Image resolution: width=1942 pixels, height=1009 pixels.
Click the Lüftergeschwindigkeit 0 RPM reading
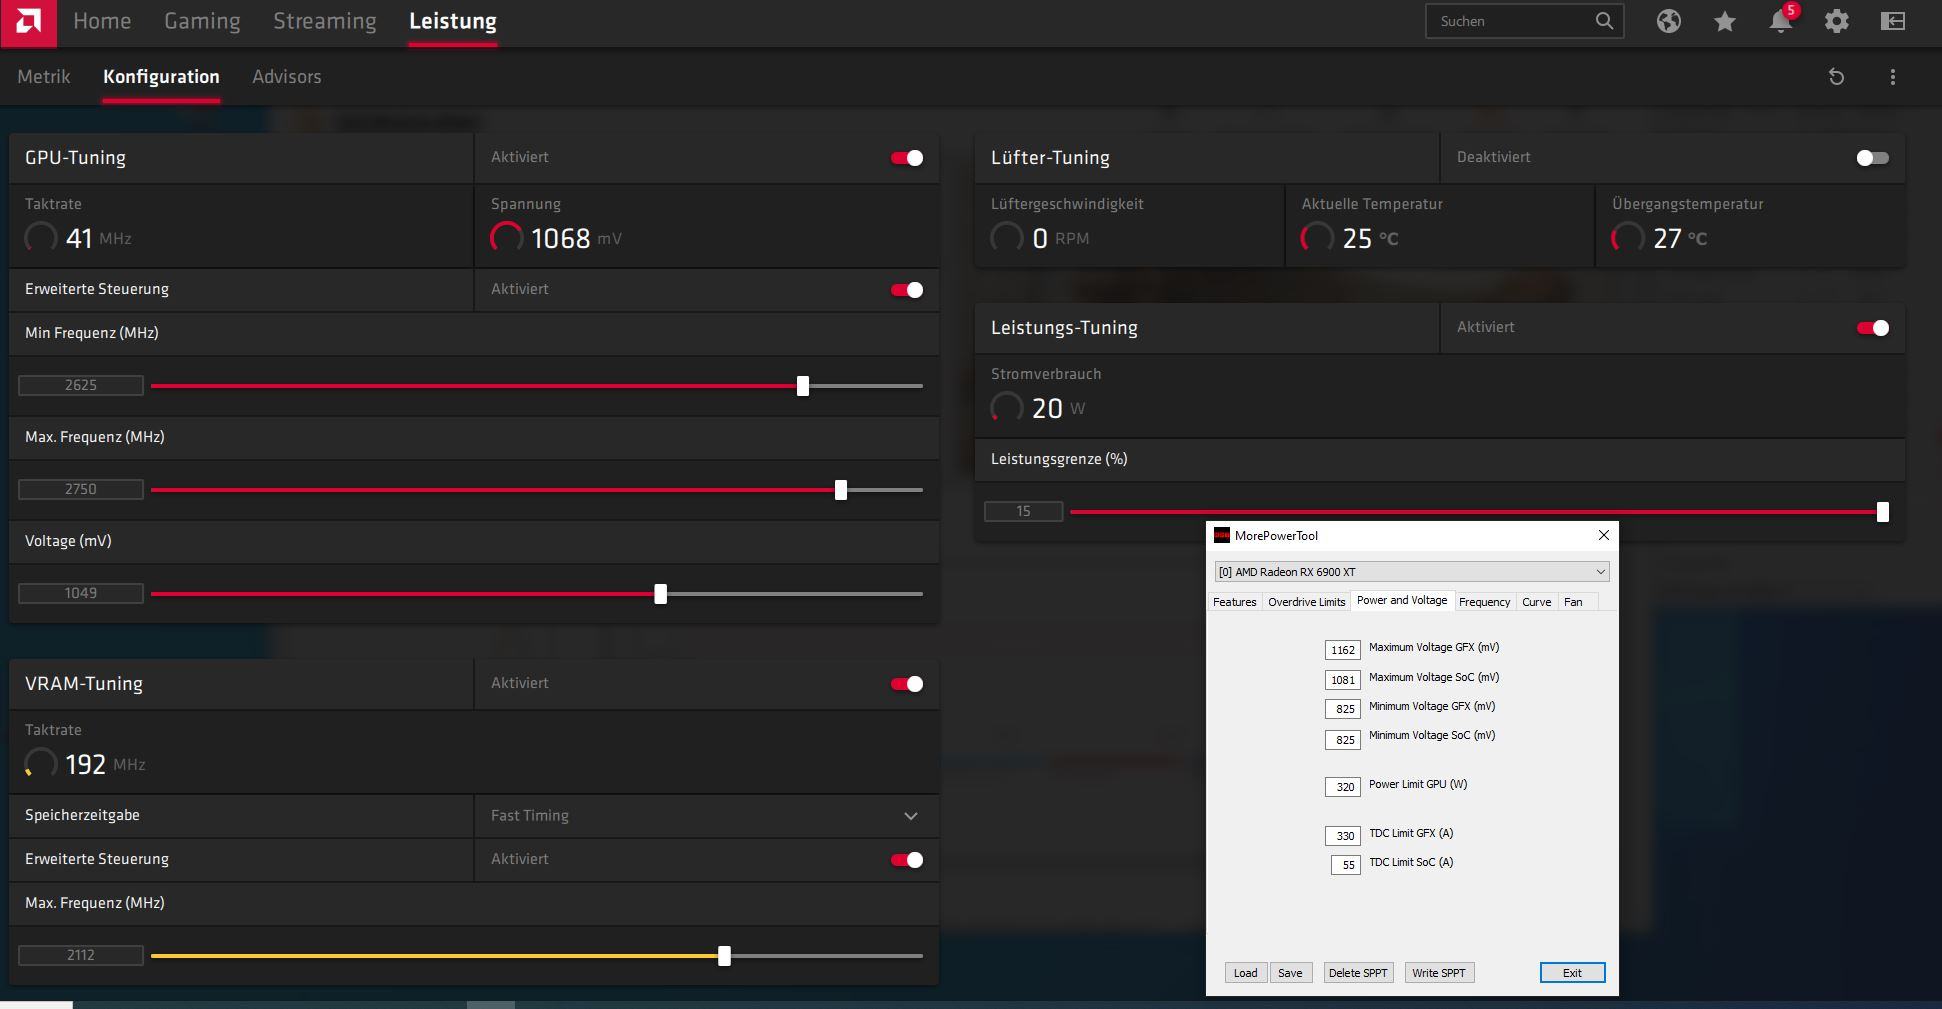pos(1040,238)
